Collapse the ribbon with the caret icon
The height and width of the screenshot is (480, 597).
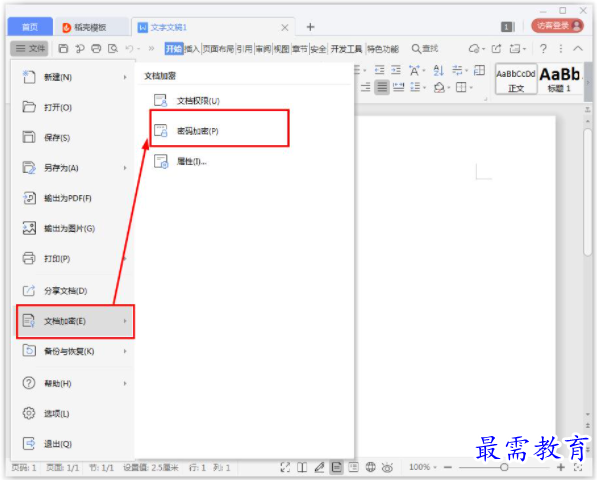click(x=578, y=48)
